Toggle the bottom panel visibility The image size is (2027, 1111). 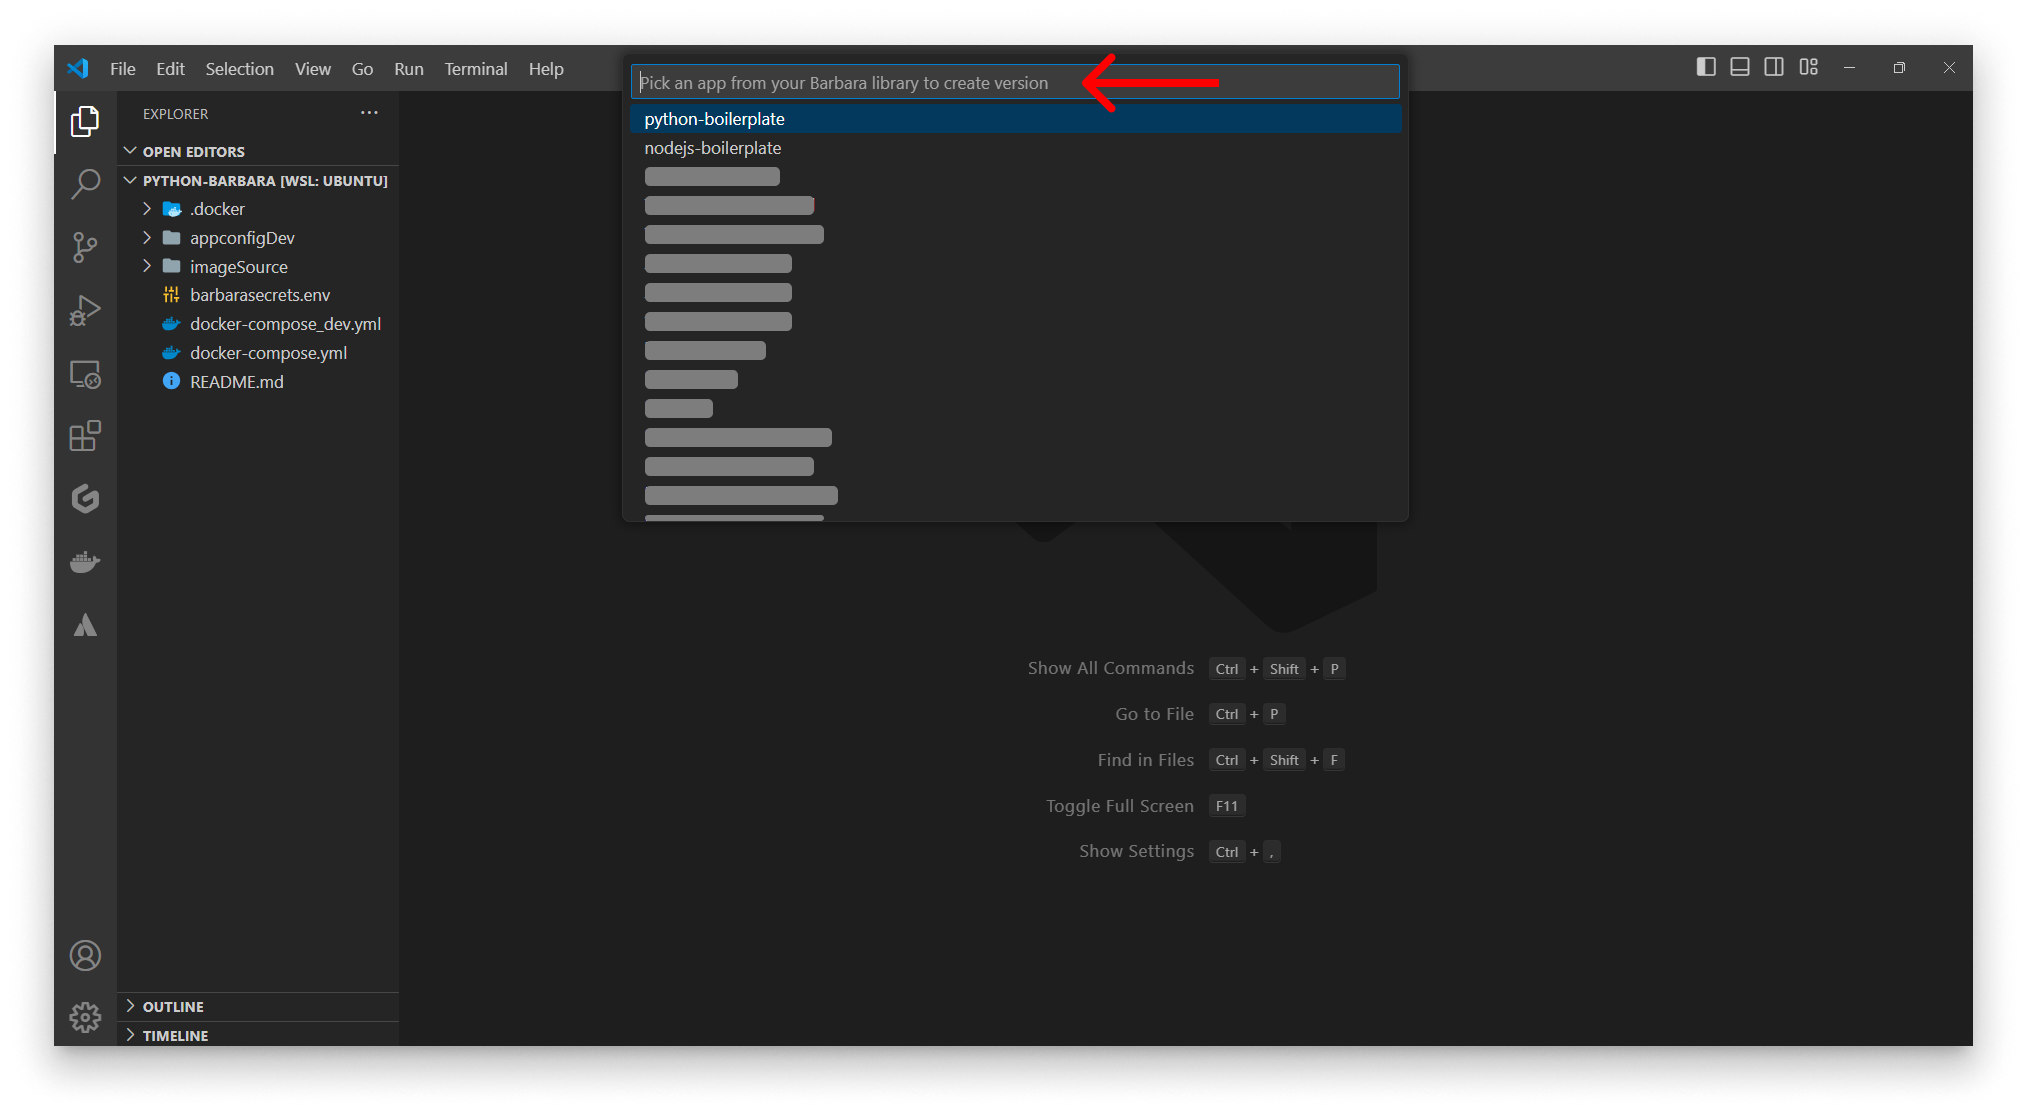(x=1740, y=67)
